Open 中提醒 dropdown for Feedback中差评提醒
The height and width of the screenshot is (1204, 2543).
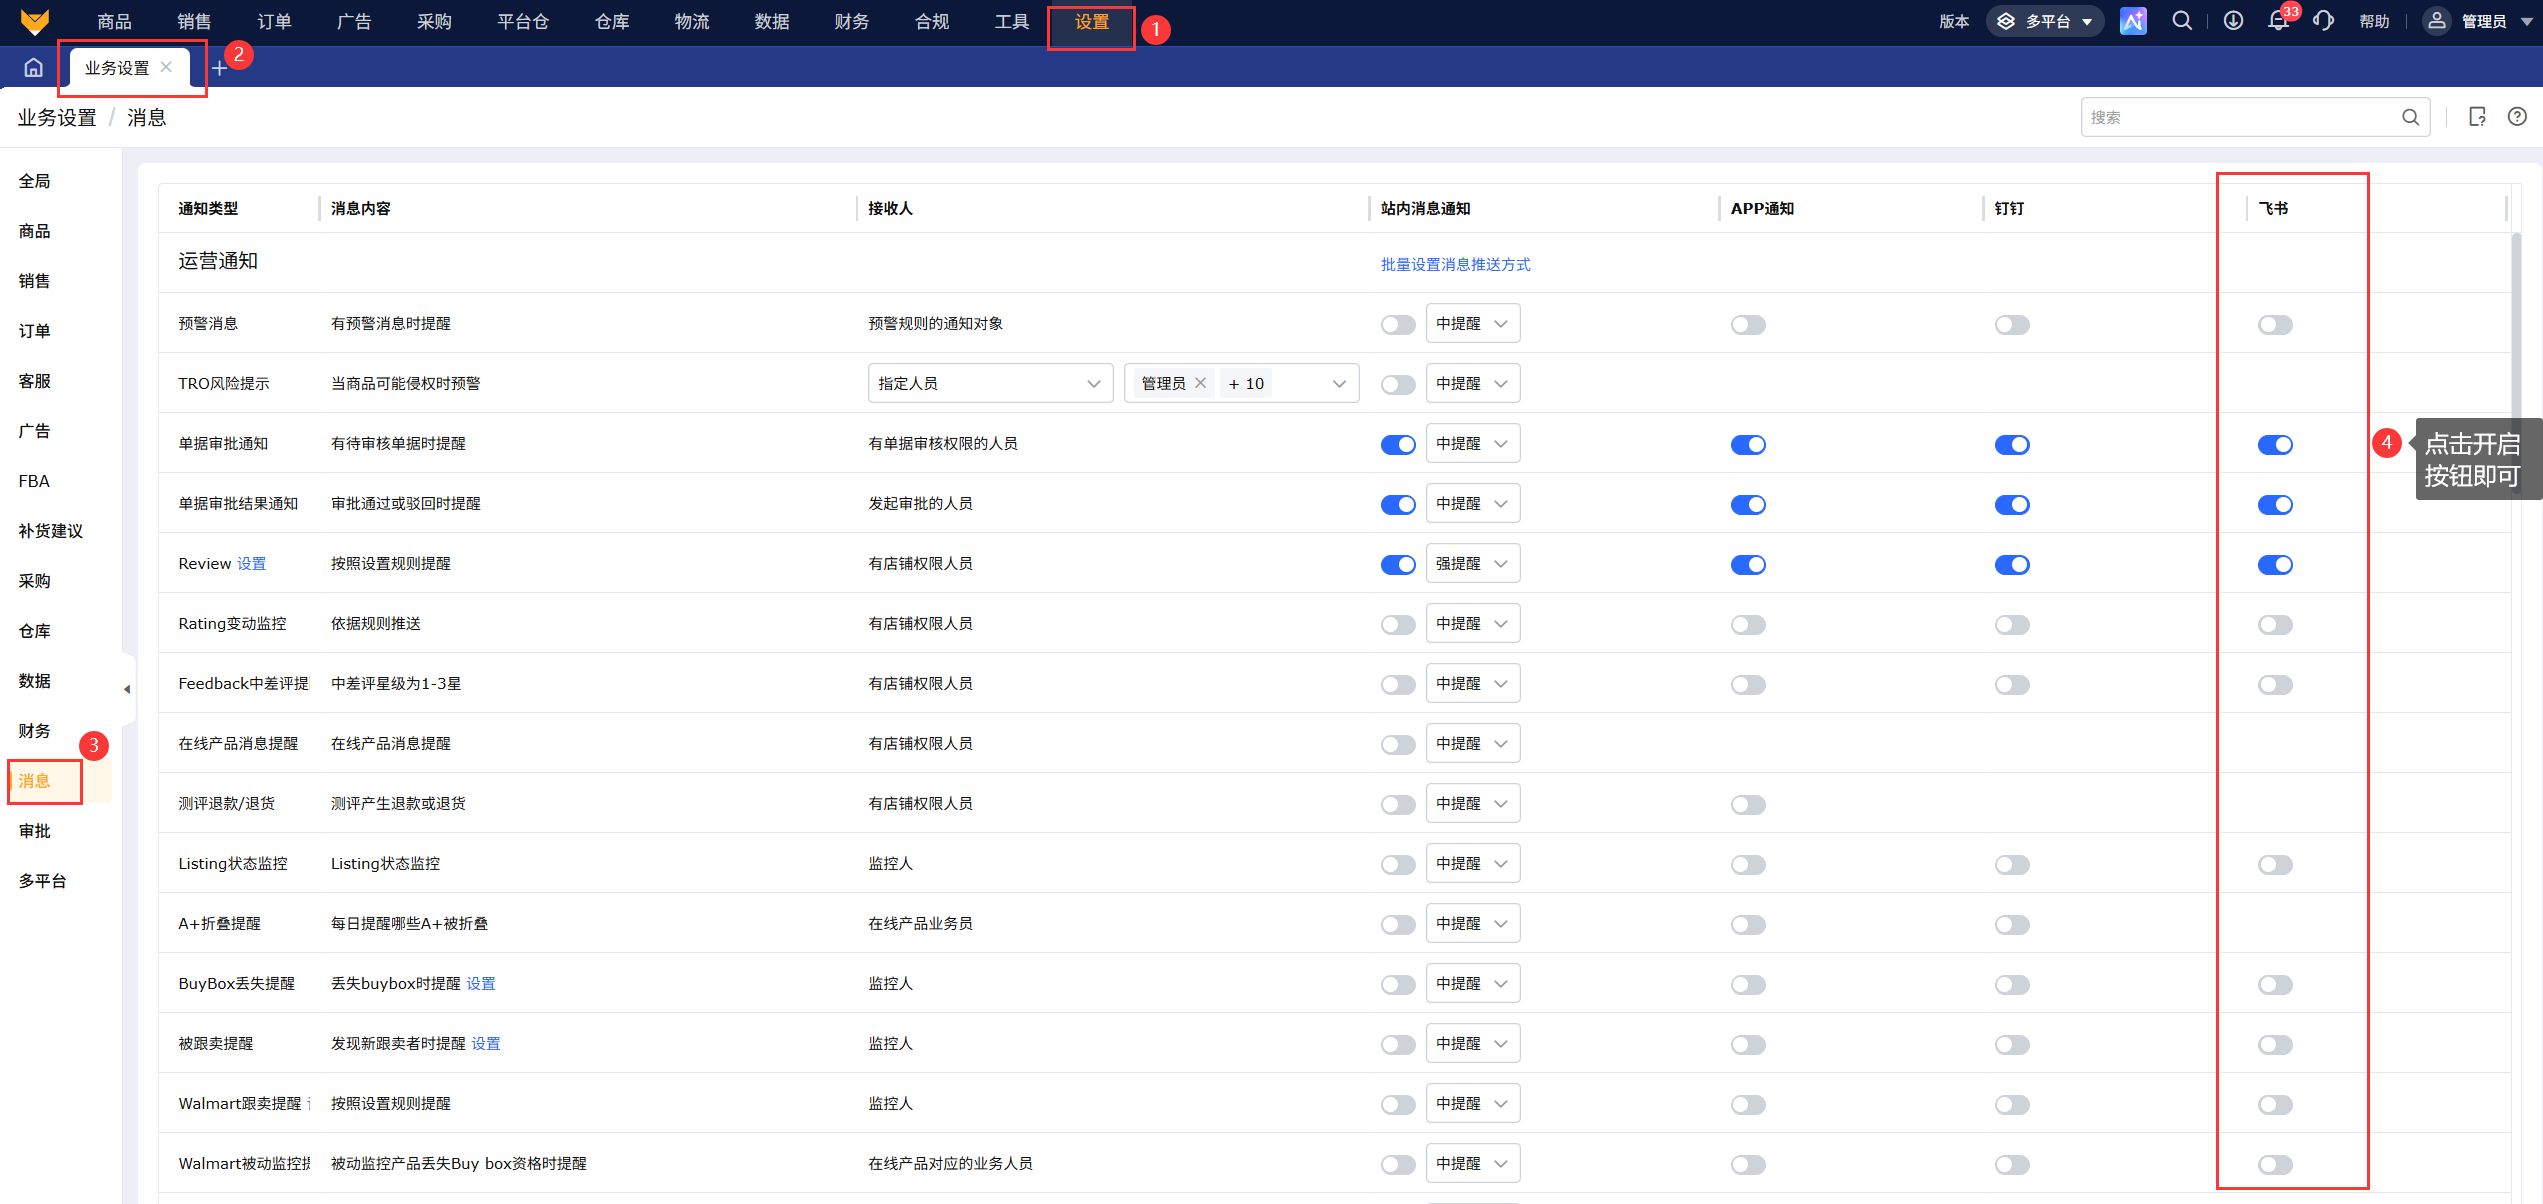point(1472,684)
